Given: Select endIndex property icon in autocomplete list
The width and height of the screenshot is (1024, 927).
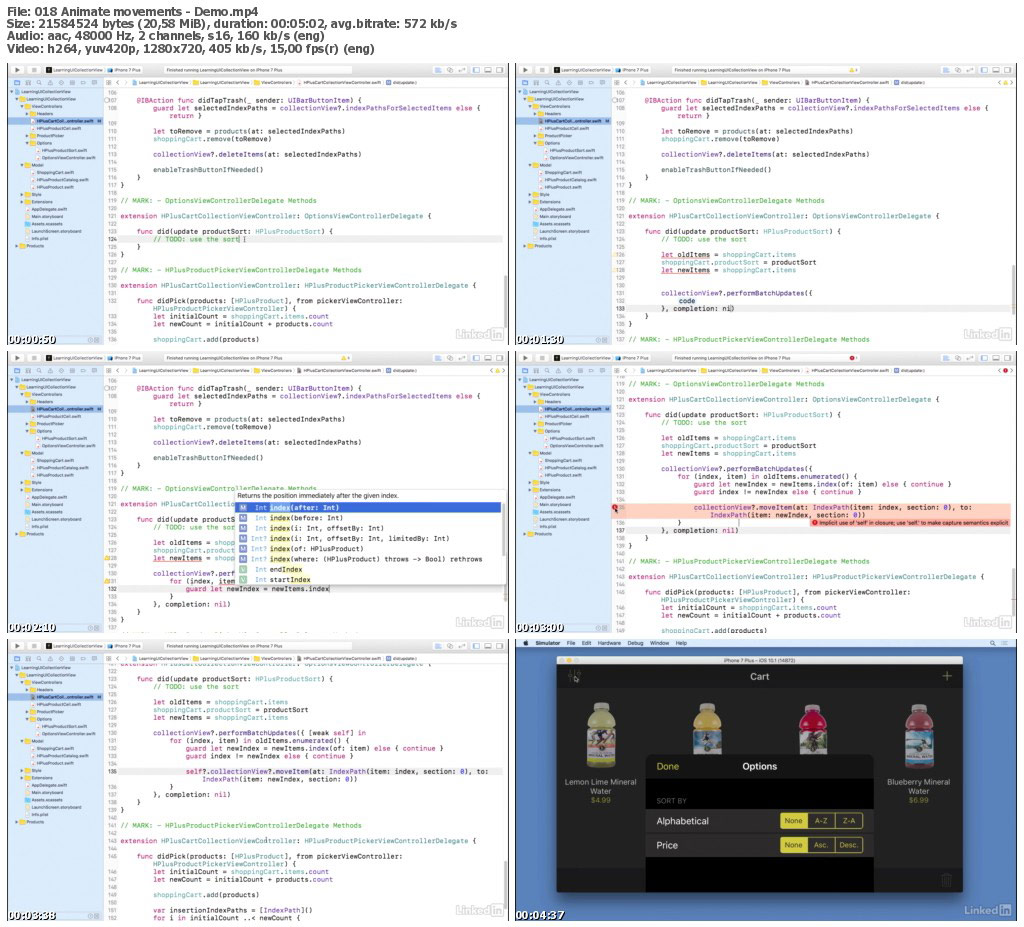Looking at the screenshot, I should pyautogui.click(x=242, y=569).
